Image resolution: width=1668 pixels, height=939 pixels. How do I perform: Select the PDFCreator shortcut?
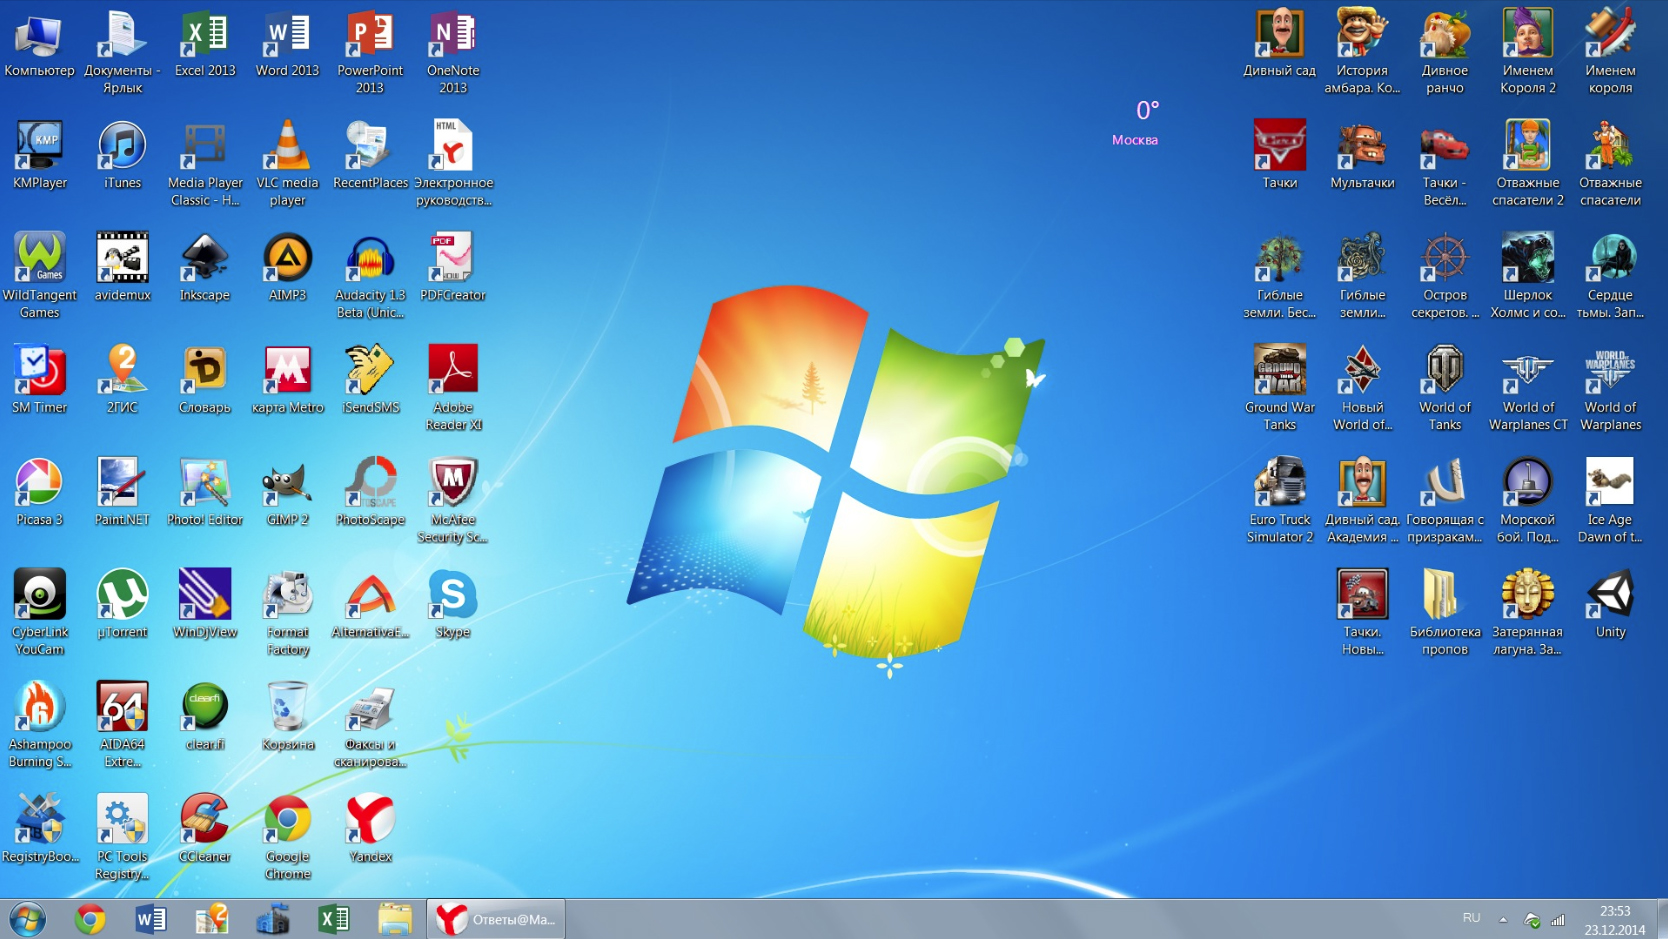(x=453, y=269)
